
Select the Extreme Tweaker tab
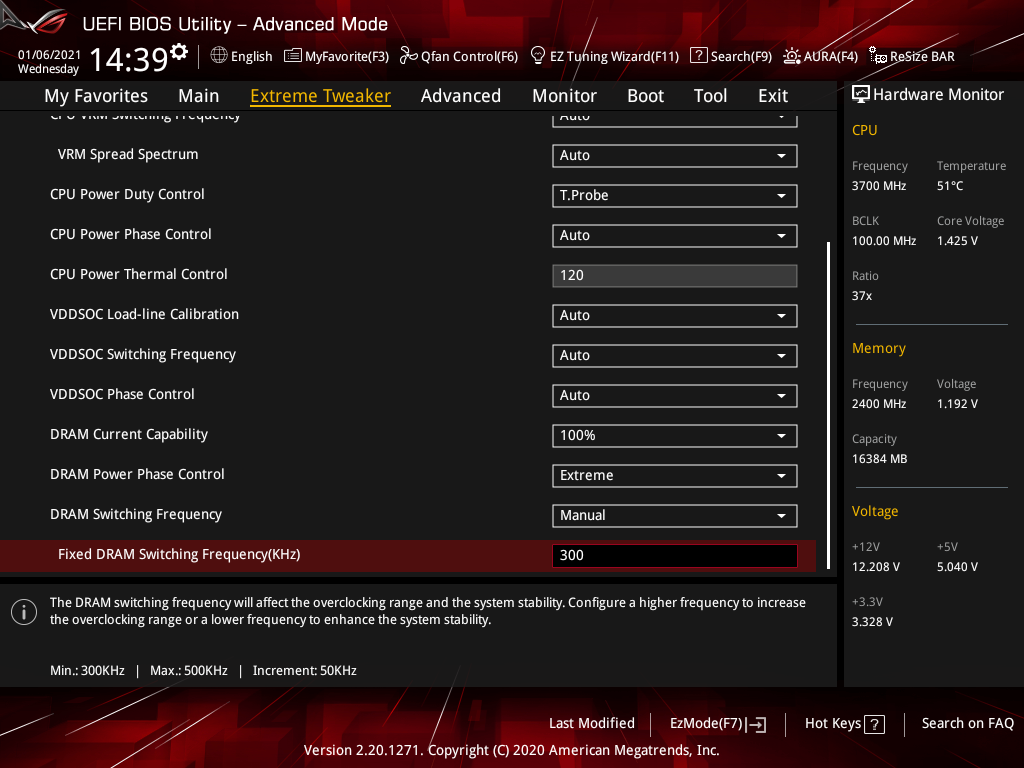pos(321,96)
